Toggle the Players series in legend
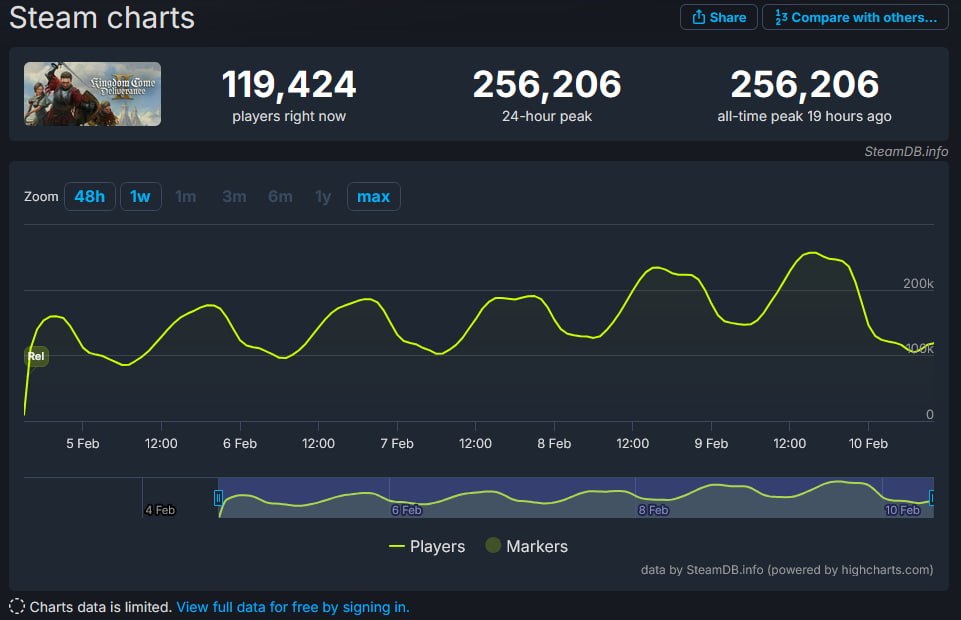961x620 pixels. (427, 546)
